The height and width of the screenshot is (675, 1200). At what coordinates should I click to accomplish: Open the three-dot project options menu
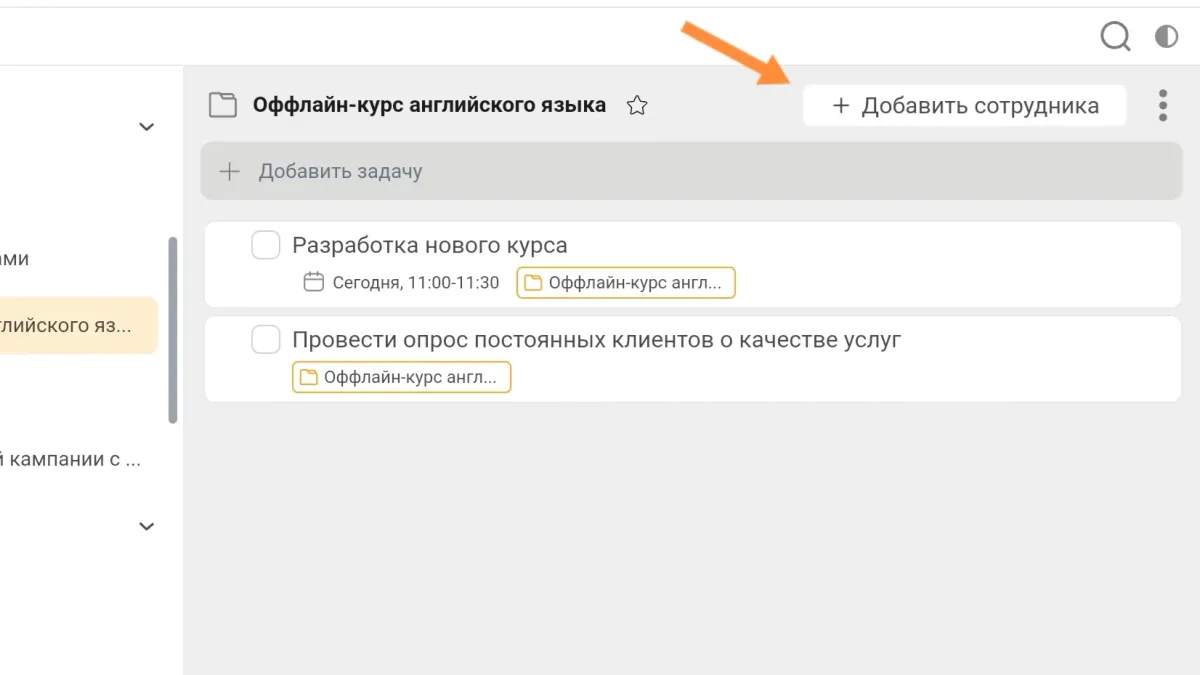[x=1162, y=105]
